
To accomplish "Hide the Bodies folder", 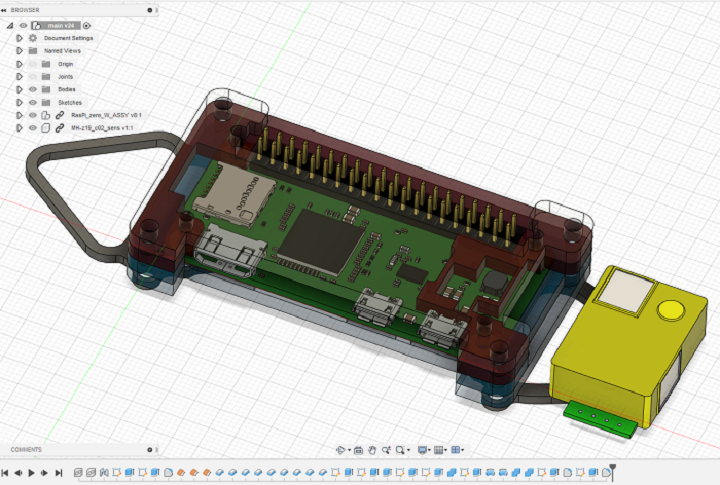I will tap(33, 89).
